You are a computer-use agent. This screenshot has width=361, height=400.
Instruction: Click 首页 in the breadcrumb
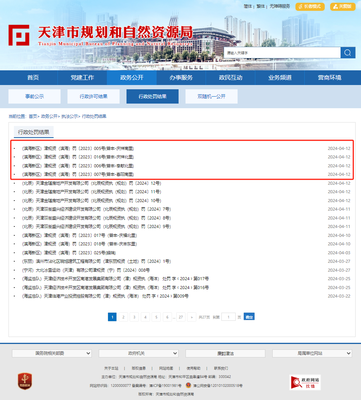[x=33, y=116]
